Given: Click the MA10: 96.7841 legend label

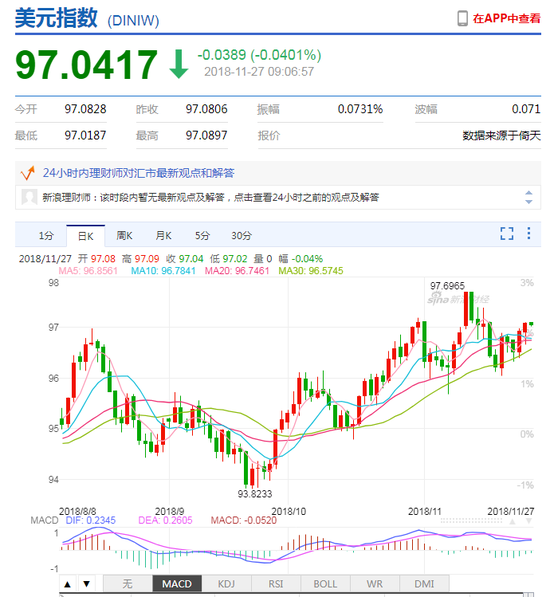Looking at the screenshot, I should [x=163, y=271].
